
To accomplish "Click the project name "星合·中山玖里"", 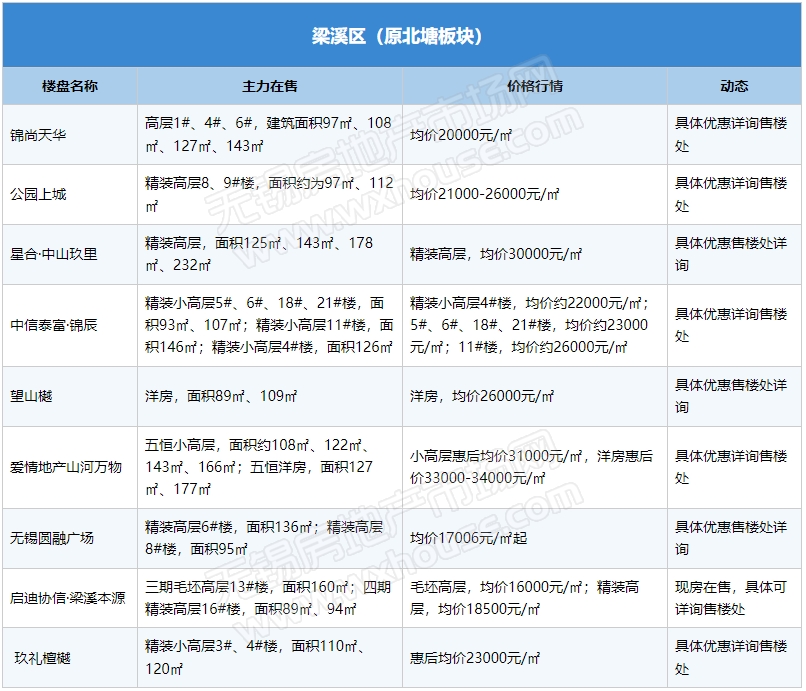I will pyautogui.click(x=53, y=254).
